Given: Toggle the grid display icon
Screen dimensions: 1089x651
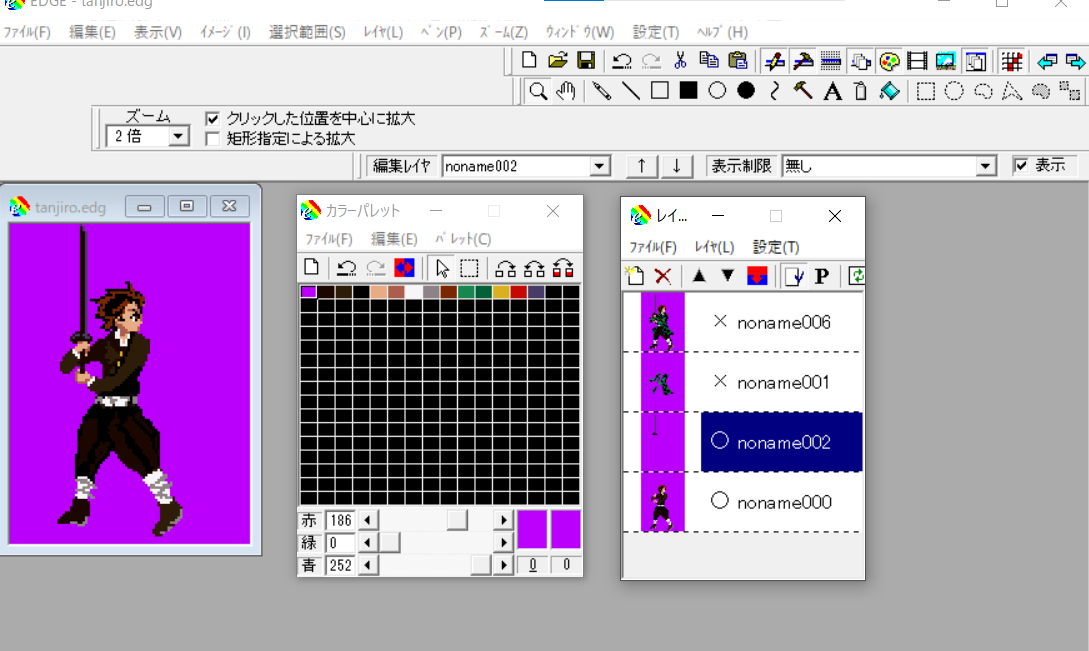Looking at the screenshot, I should (1012, 61).
